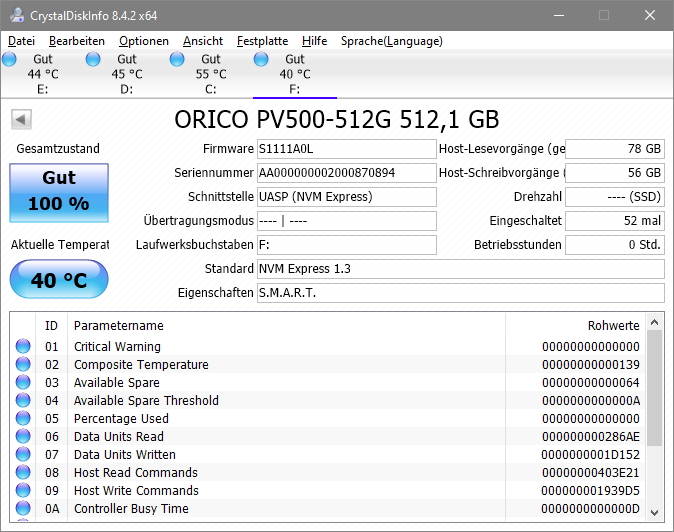Open the Datei menu
The height and width of the screenshot is (532, 674).
[x=21, y=41]
